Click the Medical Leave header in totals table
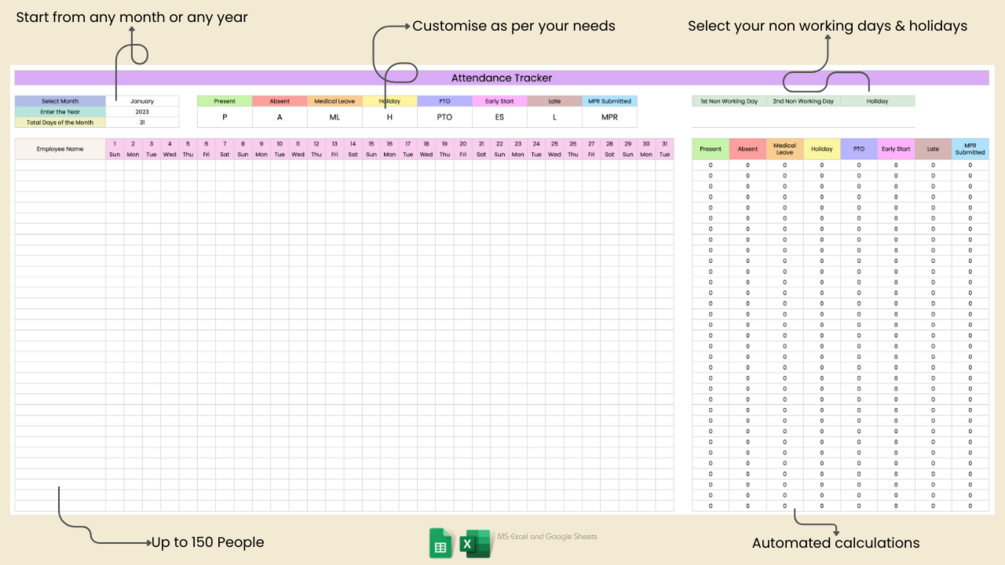 785,149
